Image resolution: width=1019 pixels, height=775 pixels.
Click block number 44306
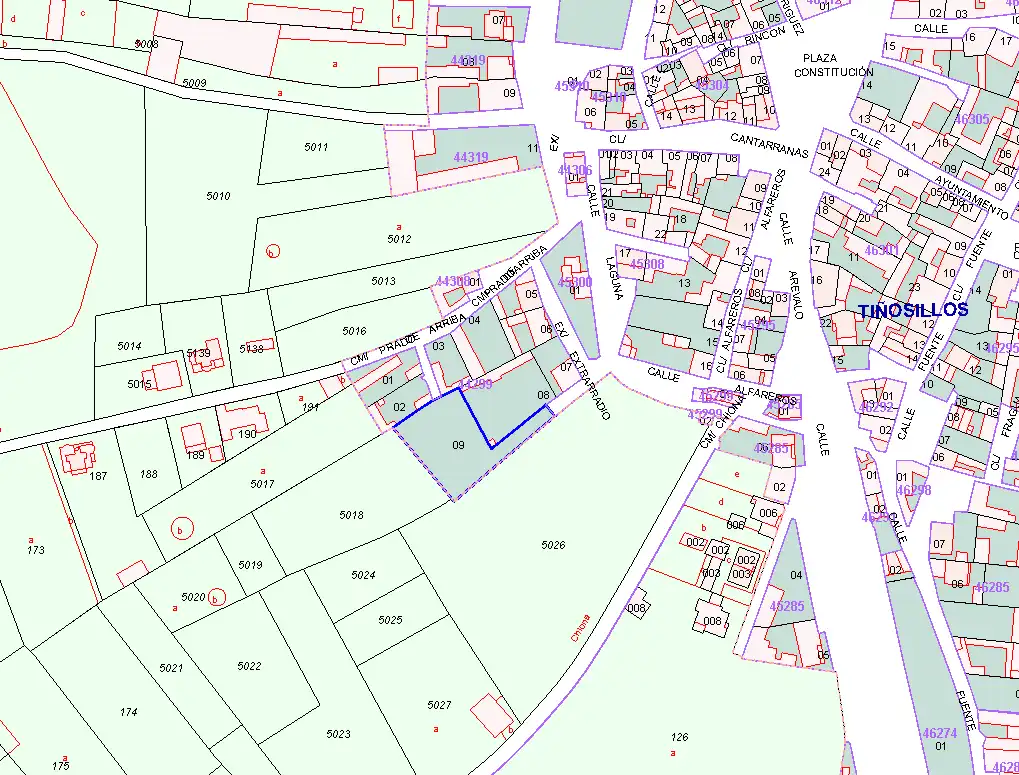click(x=574, y=170)
